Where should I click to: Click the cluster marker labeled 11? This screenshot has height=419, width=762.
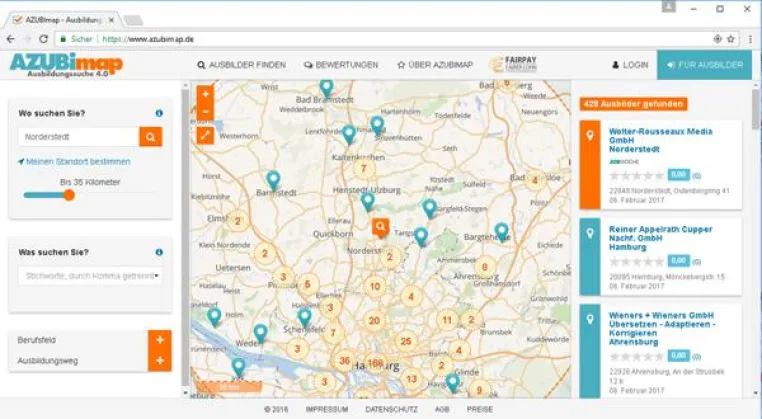tap(447, 320)
